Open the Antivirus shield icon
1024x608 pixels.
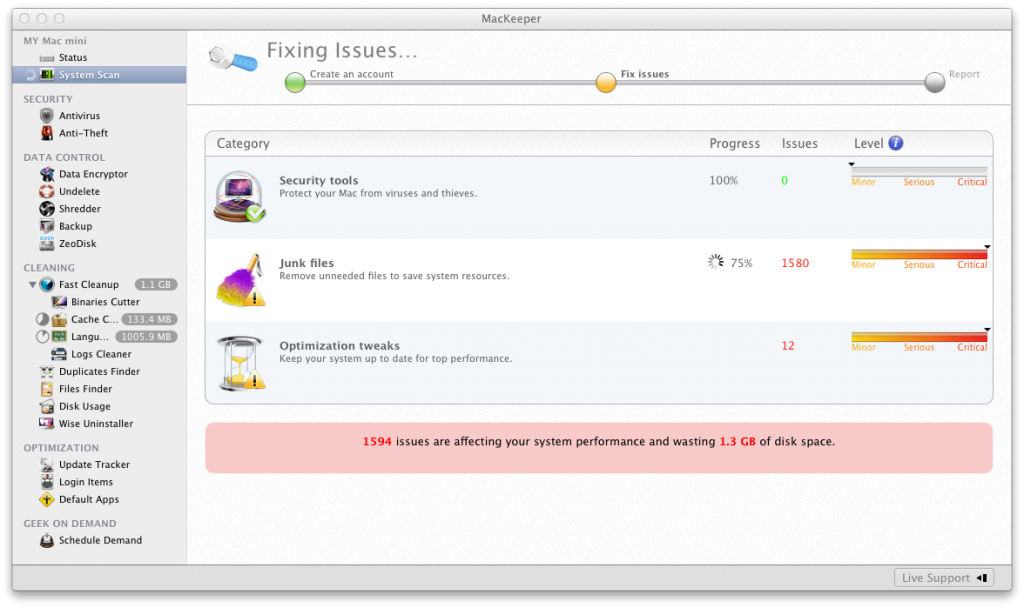(x=46, y=116)
